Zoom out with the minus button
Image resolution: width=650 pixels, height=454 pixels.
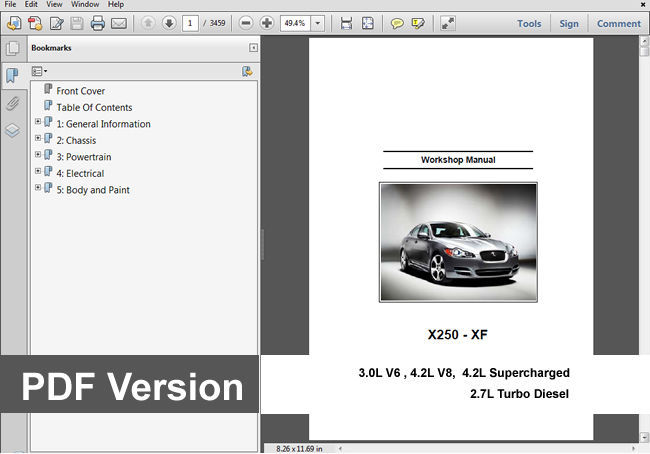(x=246, y=23)
